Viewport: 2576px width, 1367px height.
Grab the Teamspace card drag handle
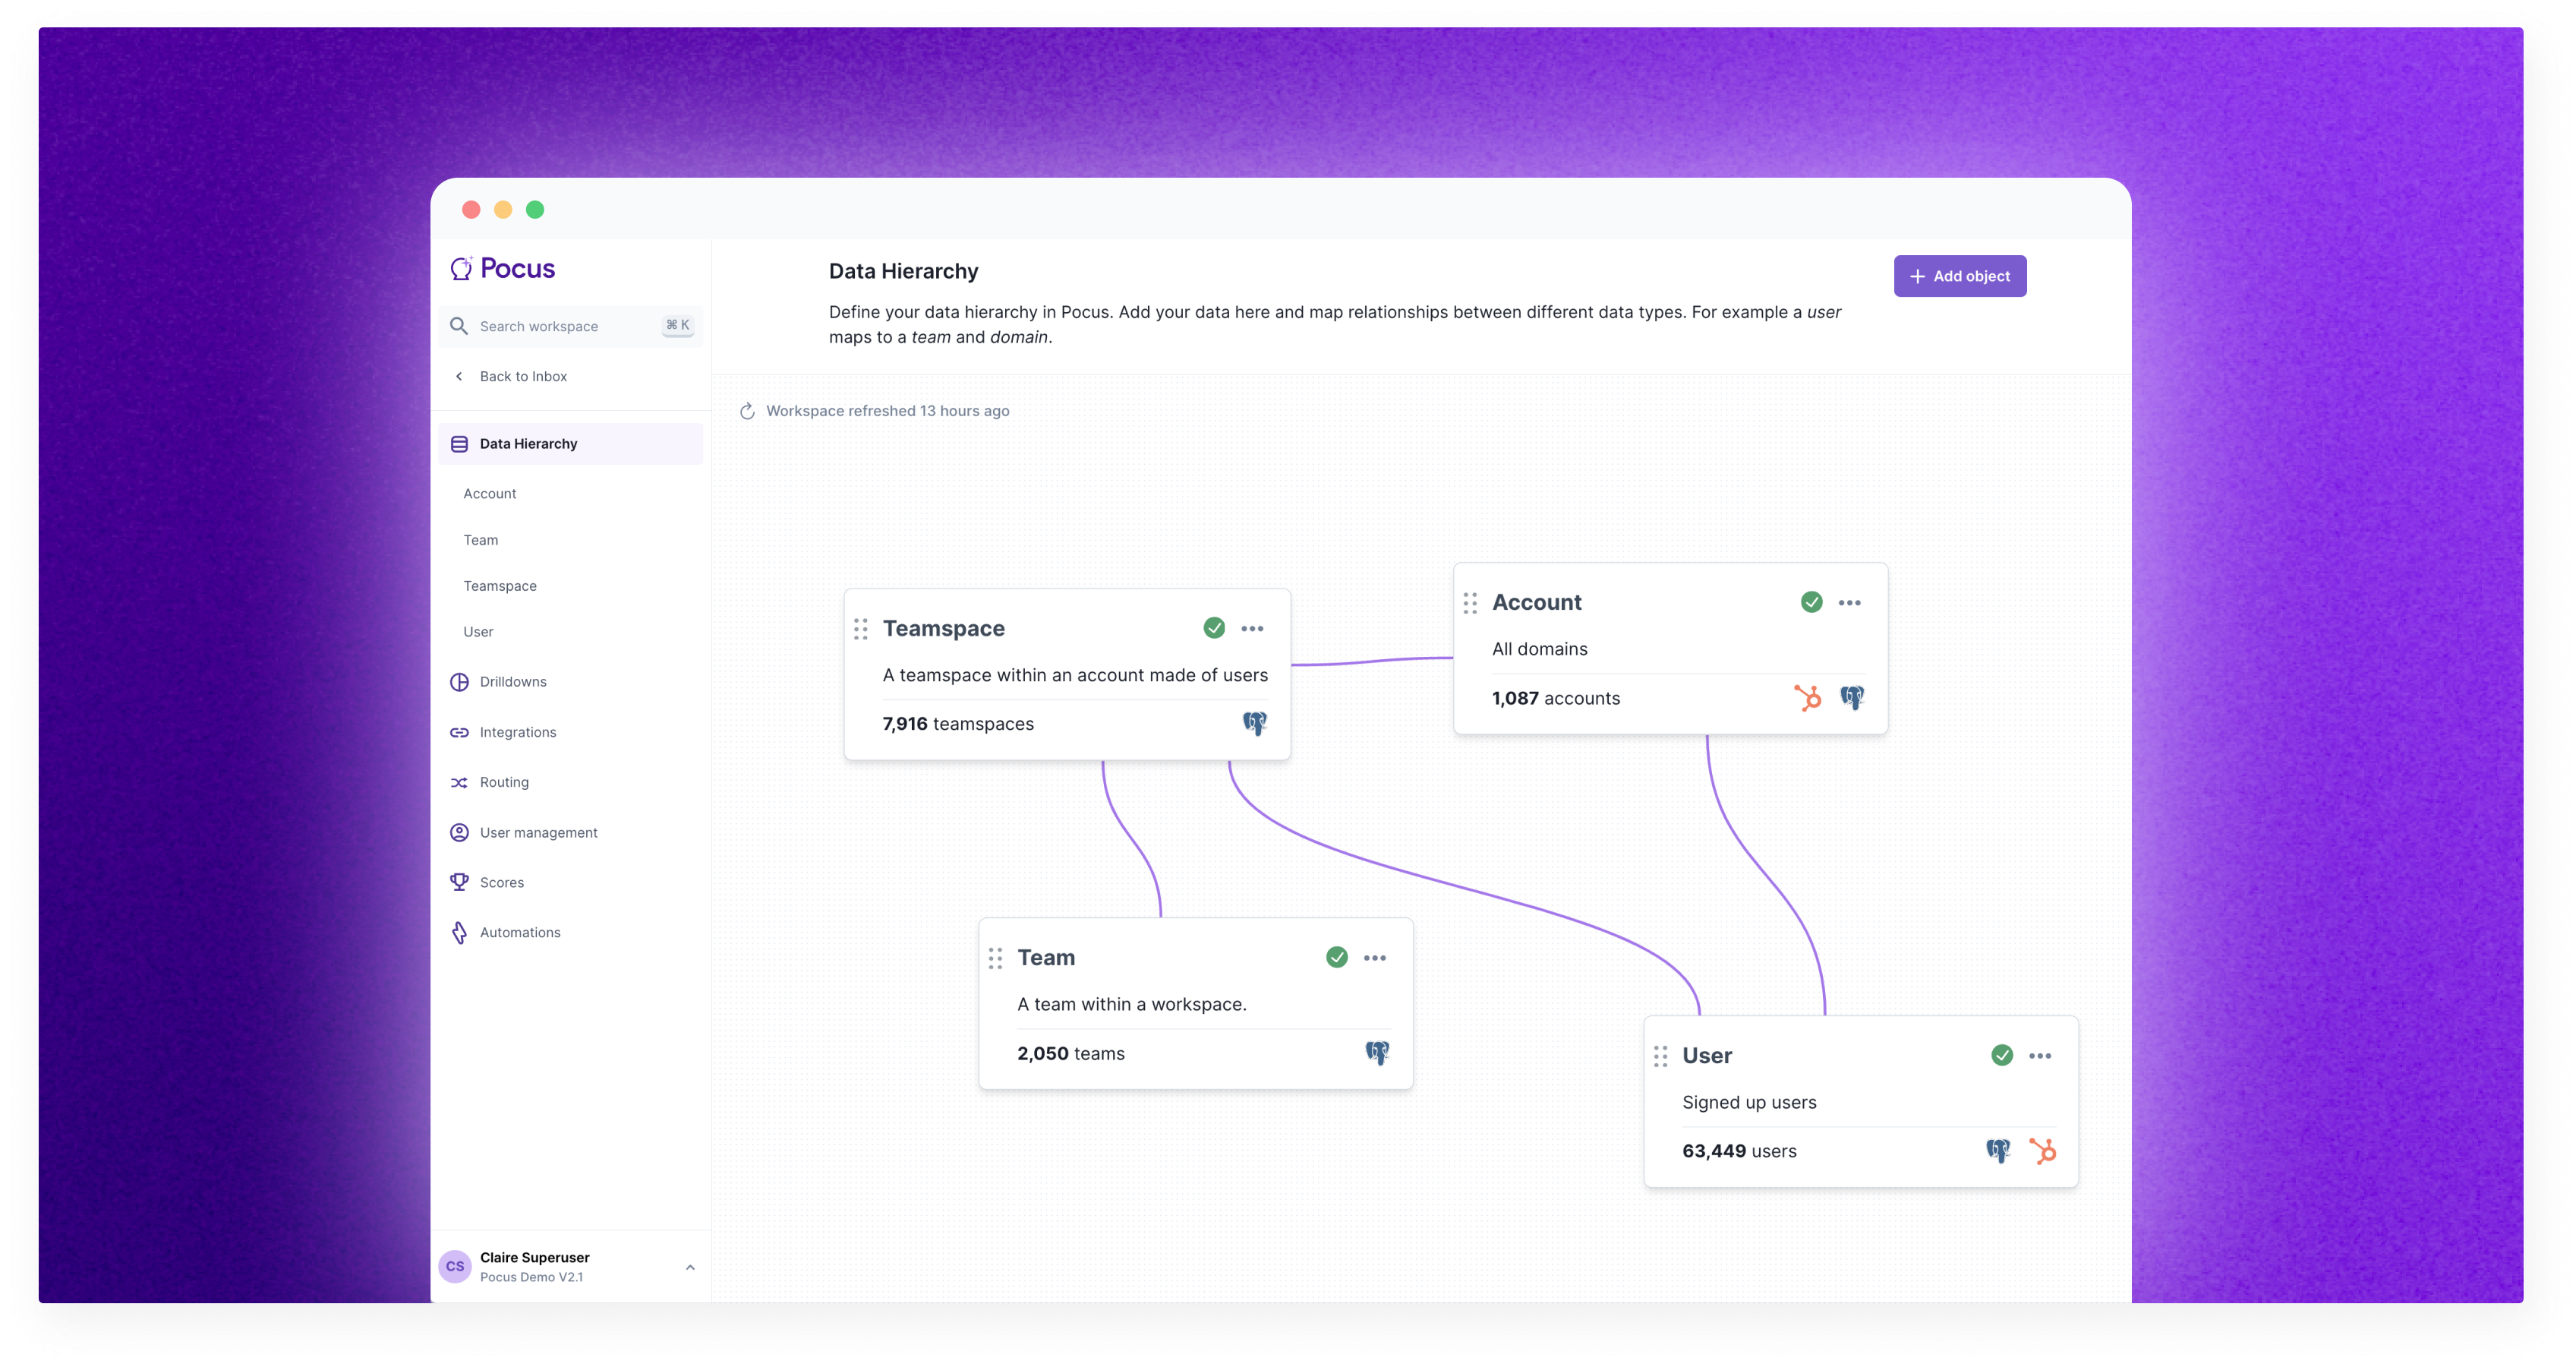tap(860, 629)
